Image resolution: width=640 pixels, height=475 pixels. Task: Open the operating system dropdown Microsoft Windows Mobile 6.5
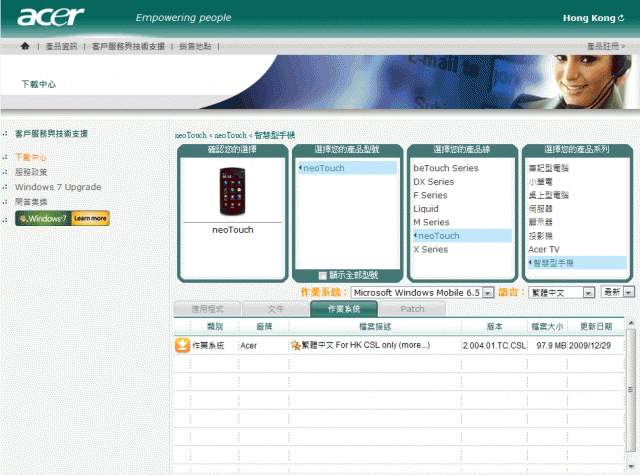pos(422,293)
